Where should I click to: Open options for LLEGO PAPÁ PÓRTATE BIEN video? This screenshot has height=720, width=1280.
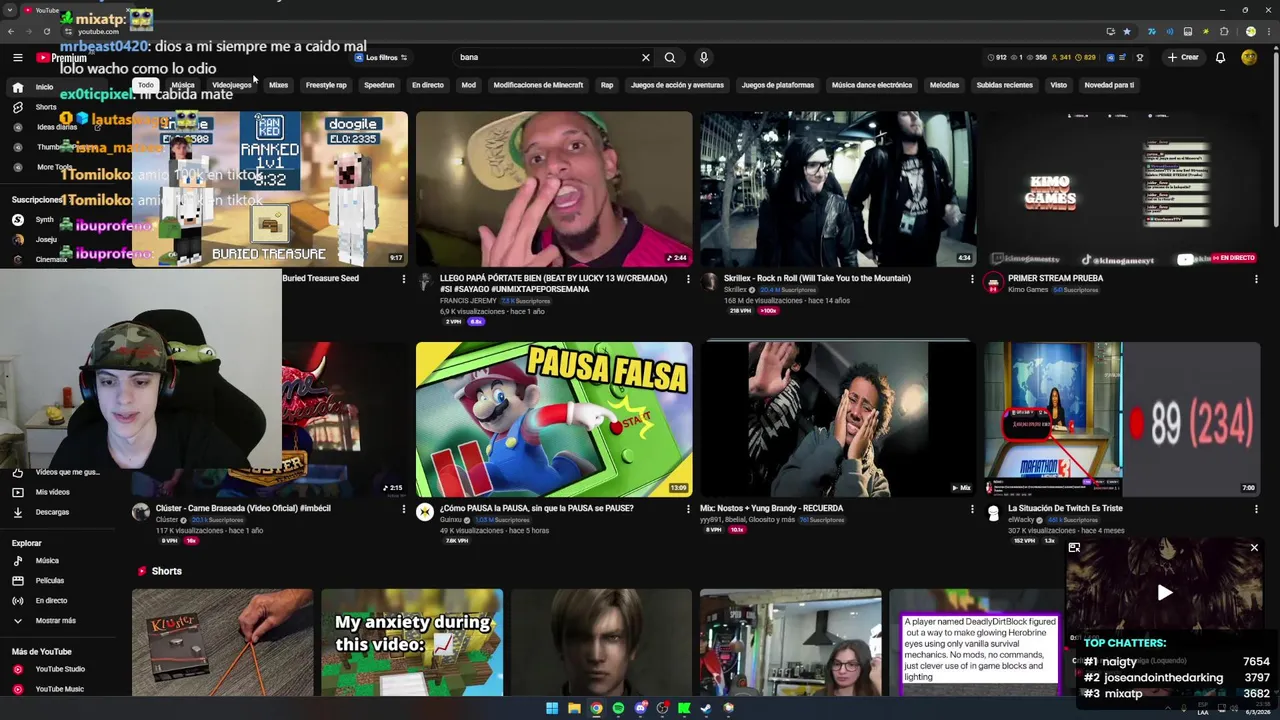pyautogui.click(x=688, y=279)
